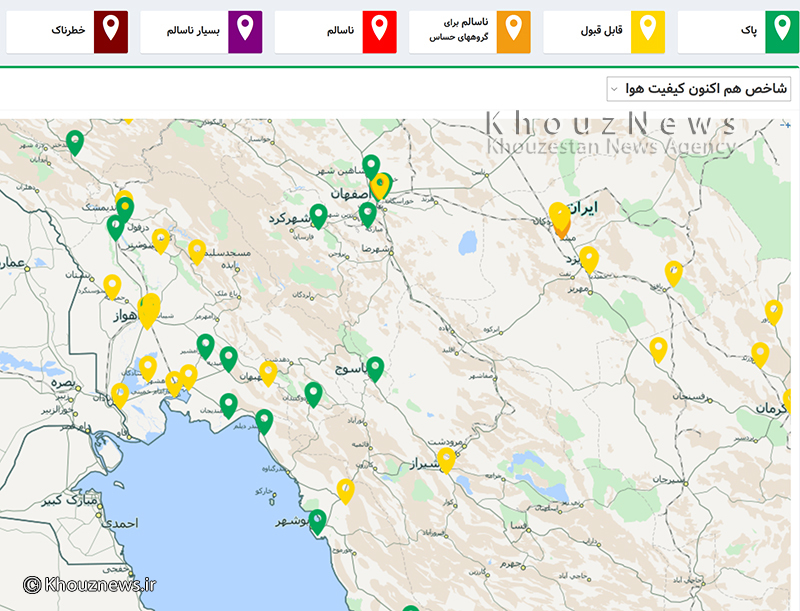
Task: Click the 'بسیار ناسالم' legend label
Action: [193, 31]
